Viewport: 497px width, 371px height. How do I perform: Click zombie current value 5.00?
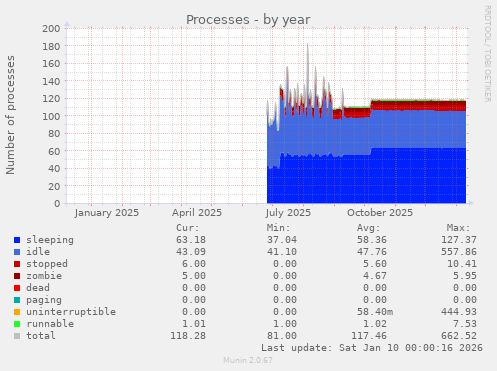[194, 276]
